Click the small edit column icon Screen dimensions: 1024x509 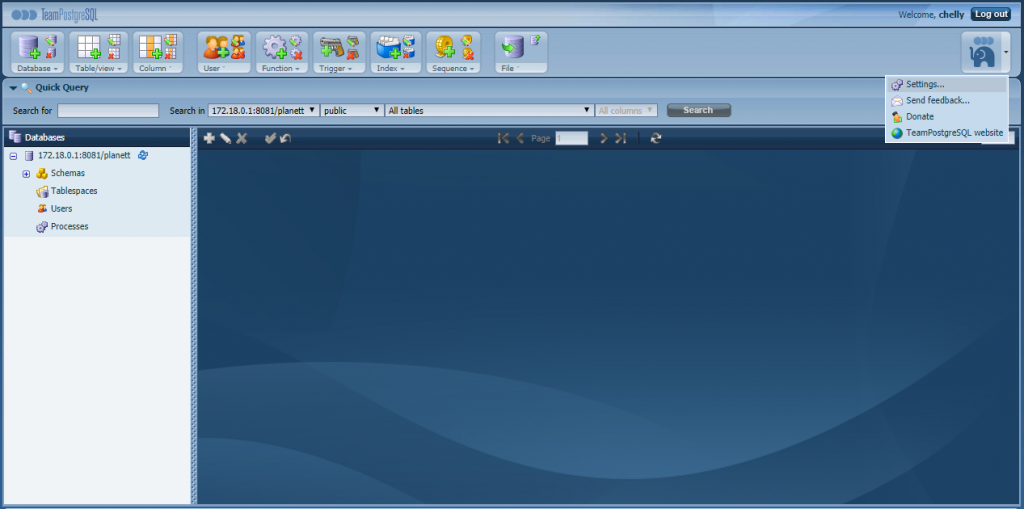pyautogui.click(x=170, y=41)
